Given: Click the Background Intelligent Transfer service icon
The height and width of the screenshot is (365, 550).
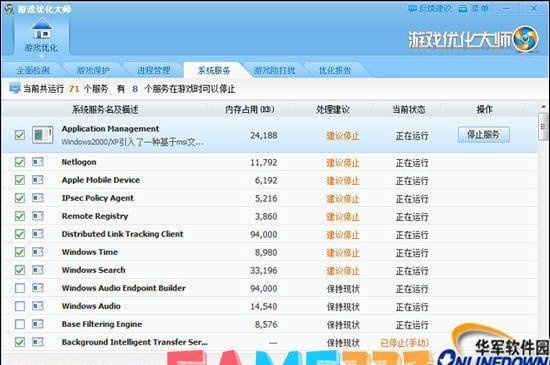Looking at the screenshot, I should [x=38, y=342].
